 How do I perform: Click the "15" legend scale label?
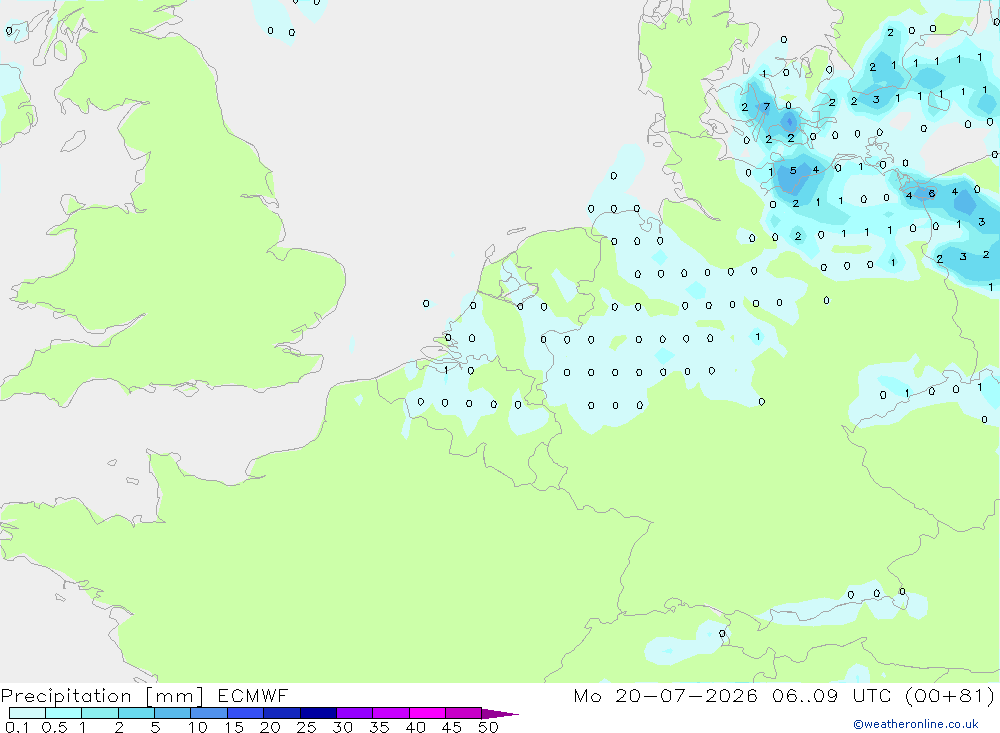click(x=234, y=727)
